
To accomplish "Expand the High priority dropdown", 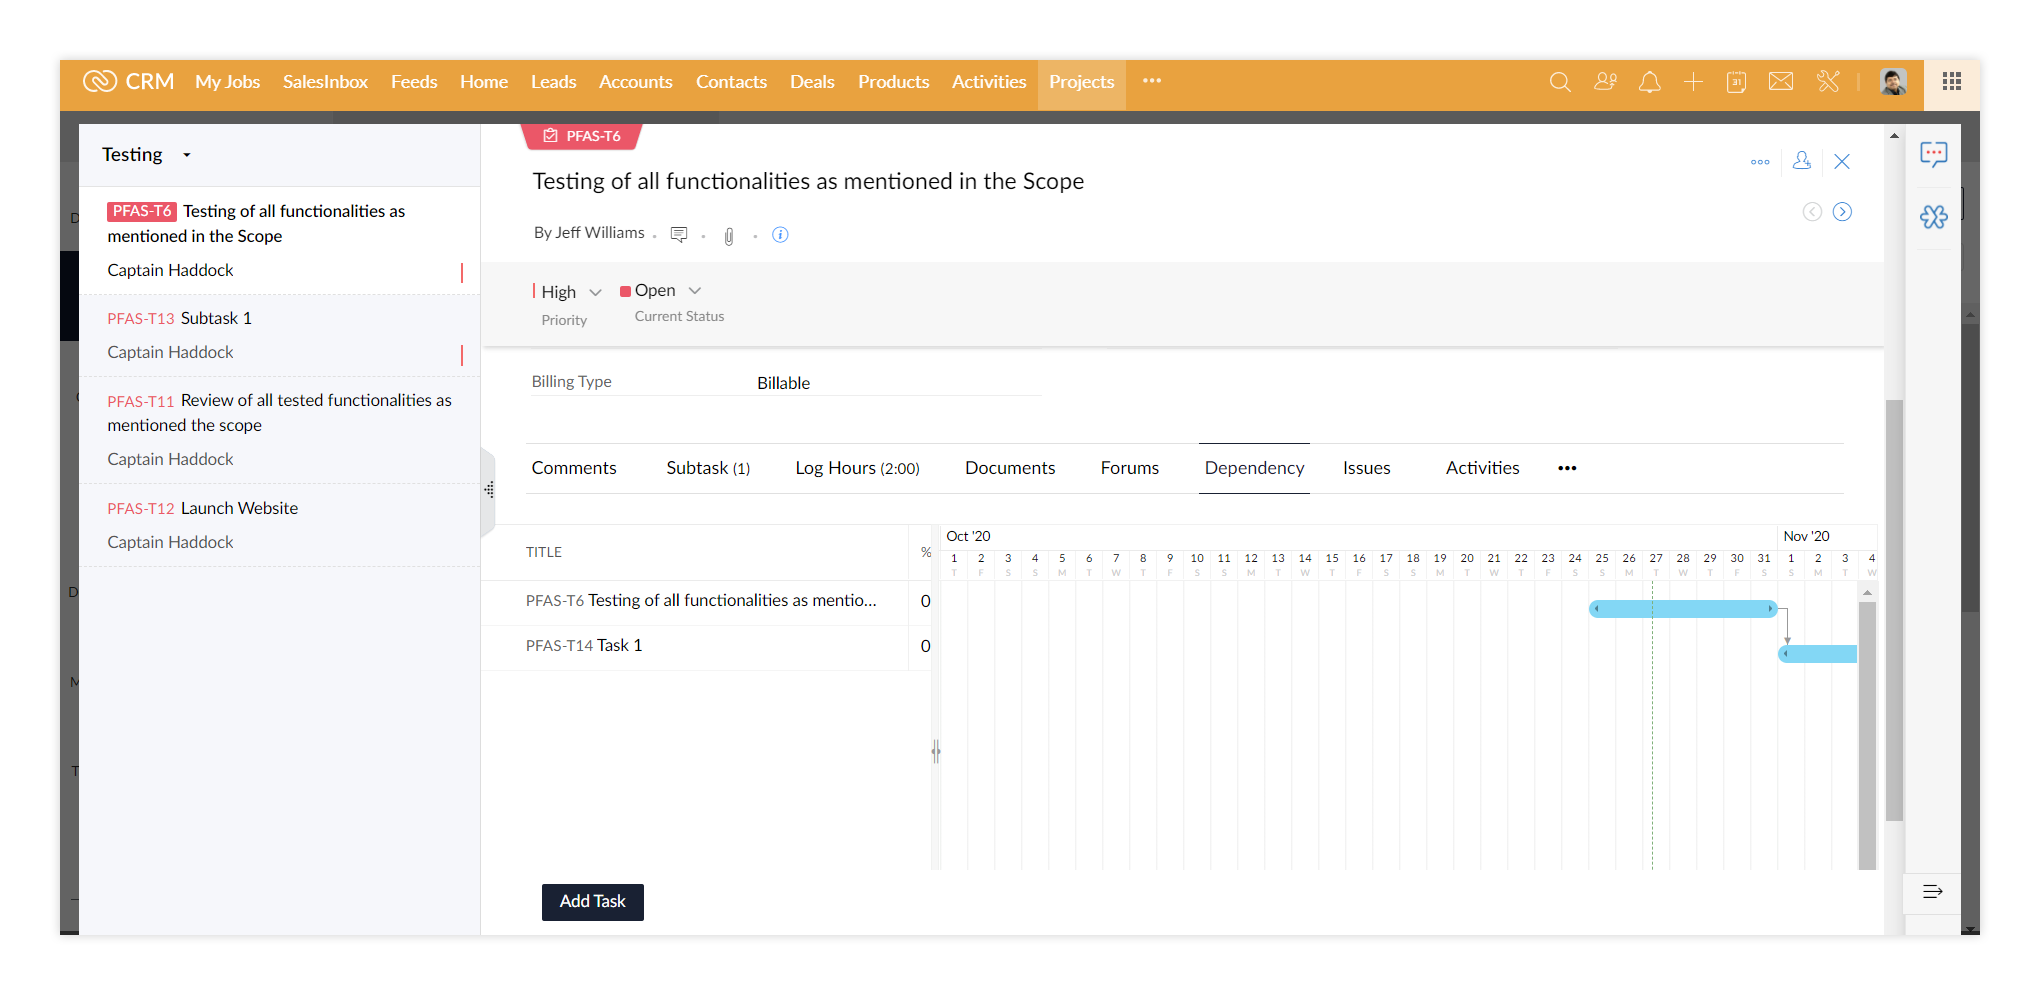I will 595,292.
